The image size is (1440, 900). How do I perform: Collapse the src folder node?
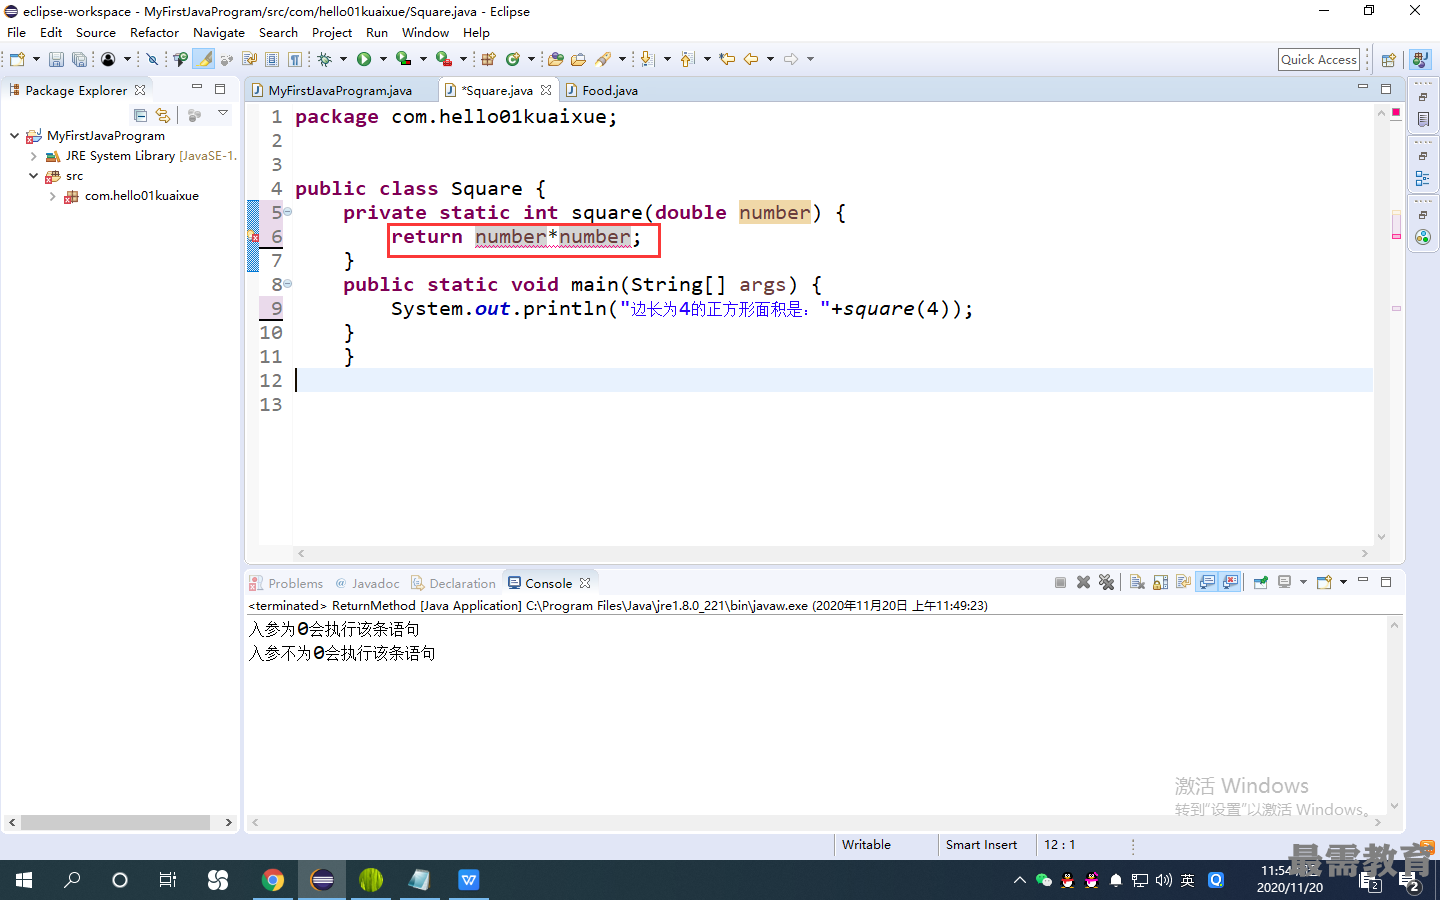(x=33, y=175)
